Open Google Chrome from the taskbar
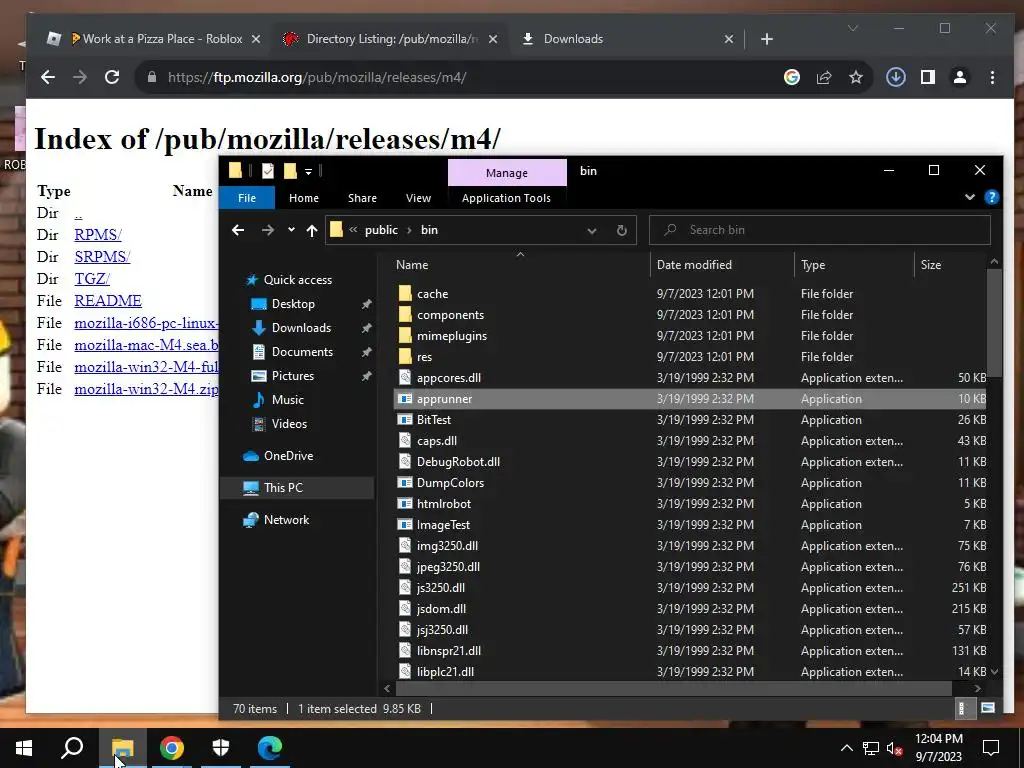 pos(172,748)
